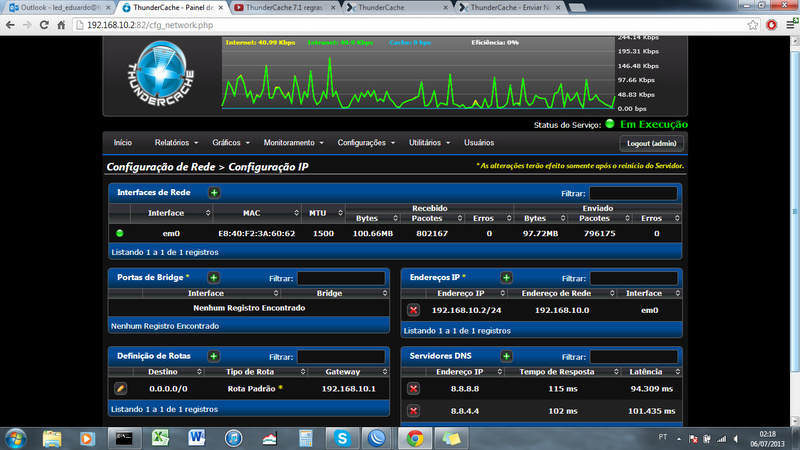Add a bridge port with plus icon
Image resolution: width=800 pixels, height=450 pixels.
pos(214,278)
